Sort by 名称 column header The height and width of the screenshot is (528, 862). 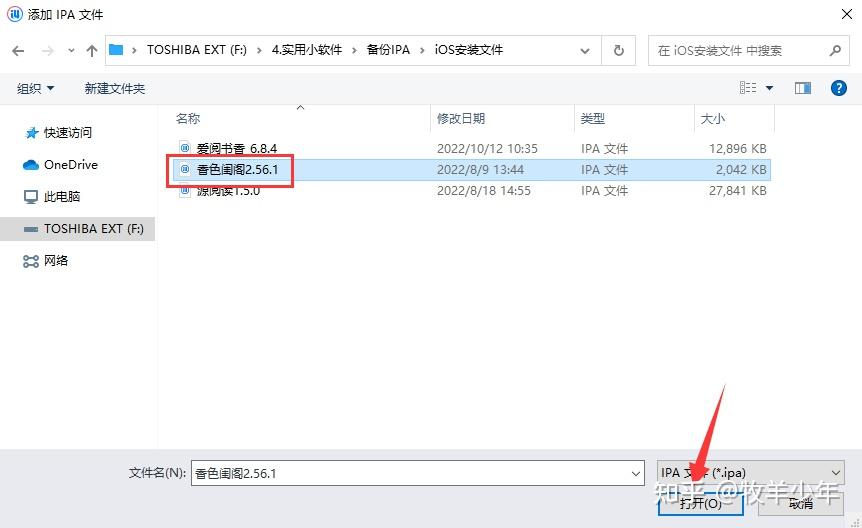(x=188, y=119)
